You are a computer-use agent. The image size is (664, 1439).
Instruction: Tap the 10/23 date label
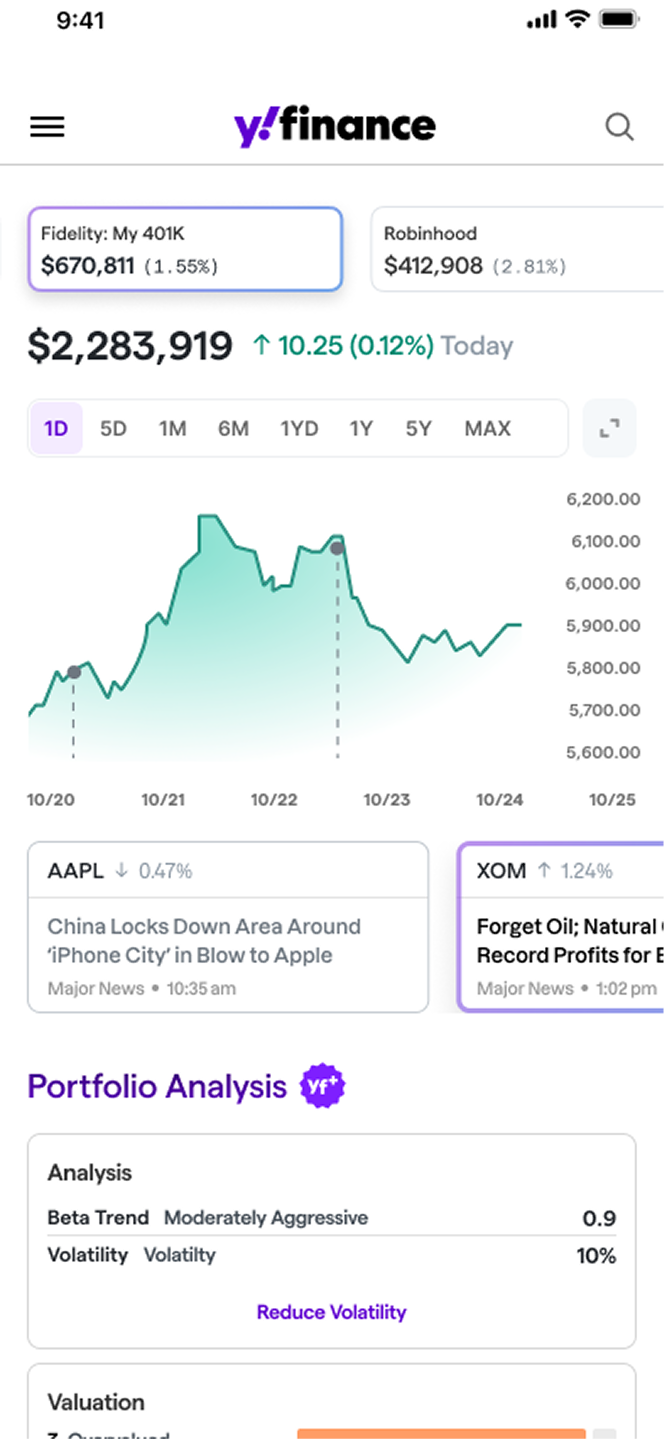[x=387, y=800]
